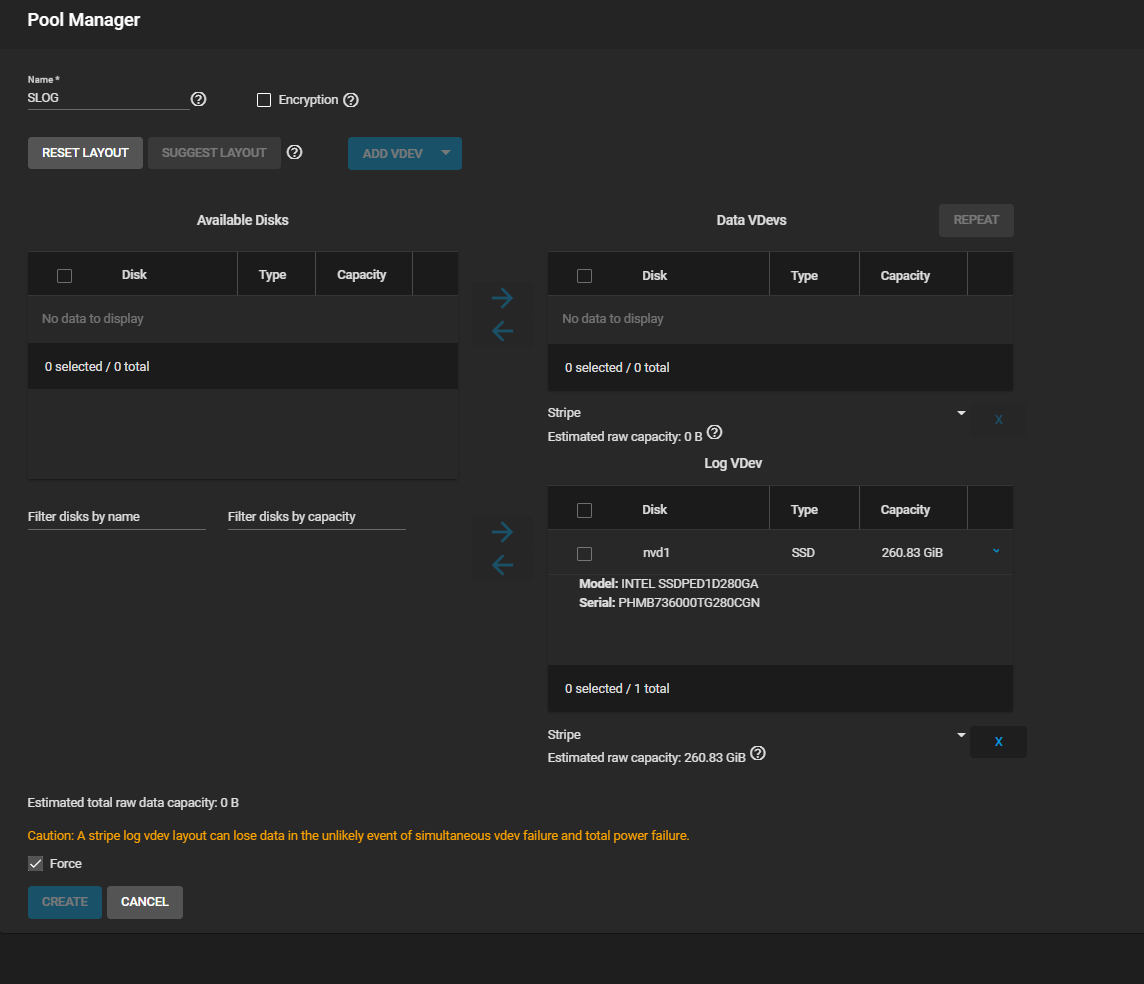
Task: Click the Create pool button
Action: click(x=65, y=902)
